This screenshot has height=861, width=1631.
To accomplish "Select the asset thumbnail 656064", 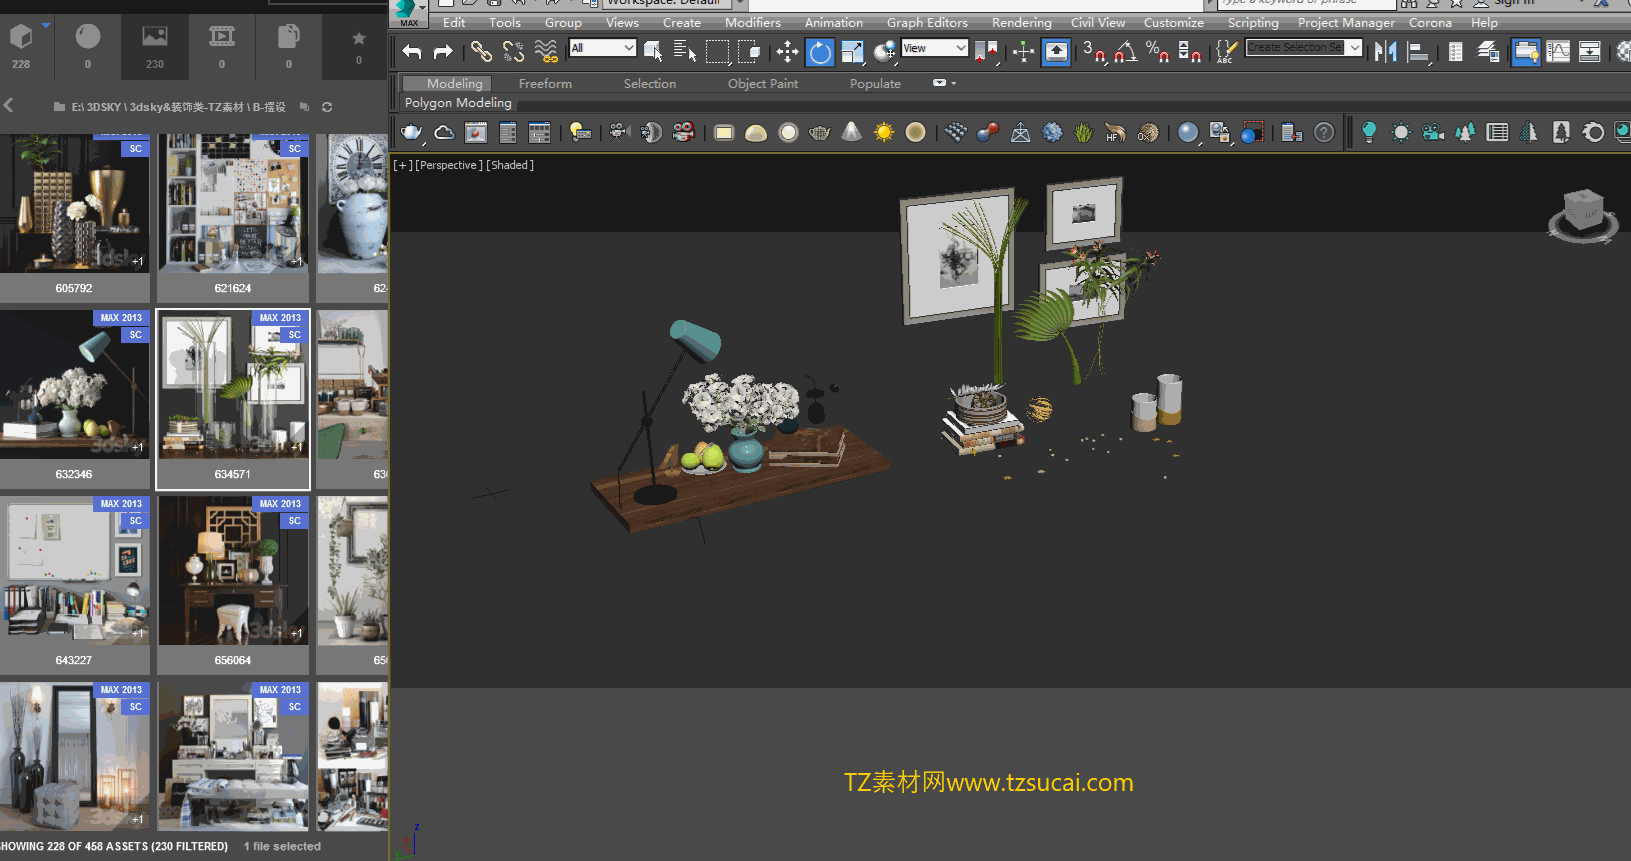I will point(233,572).
